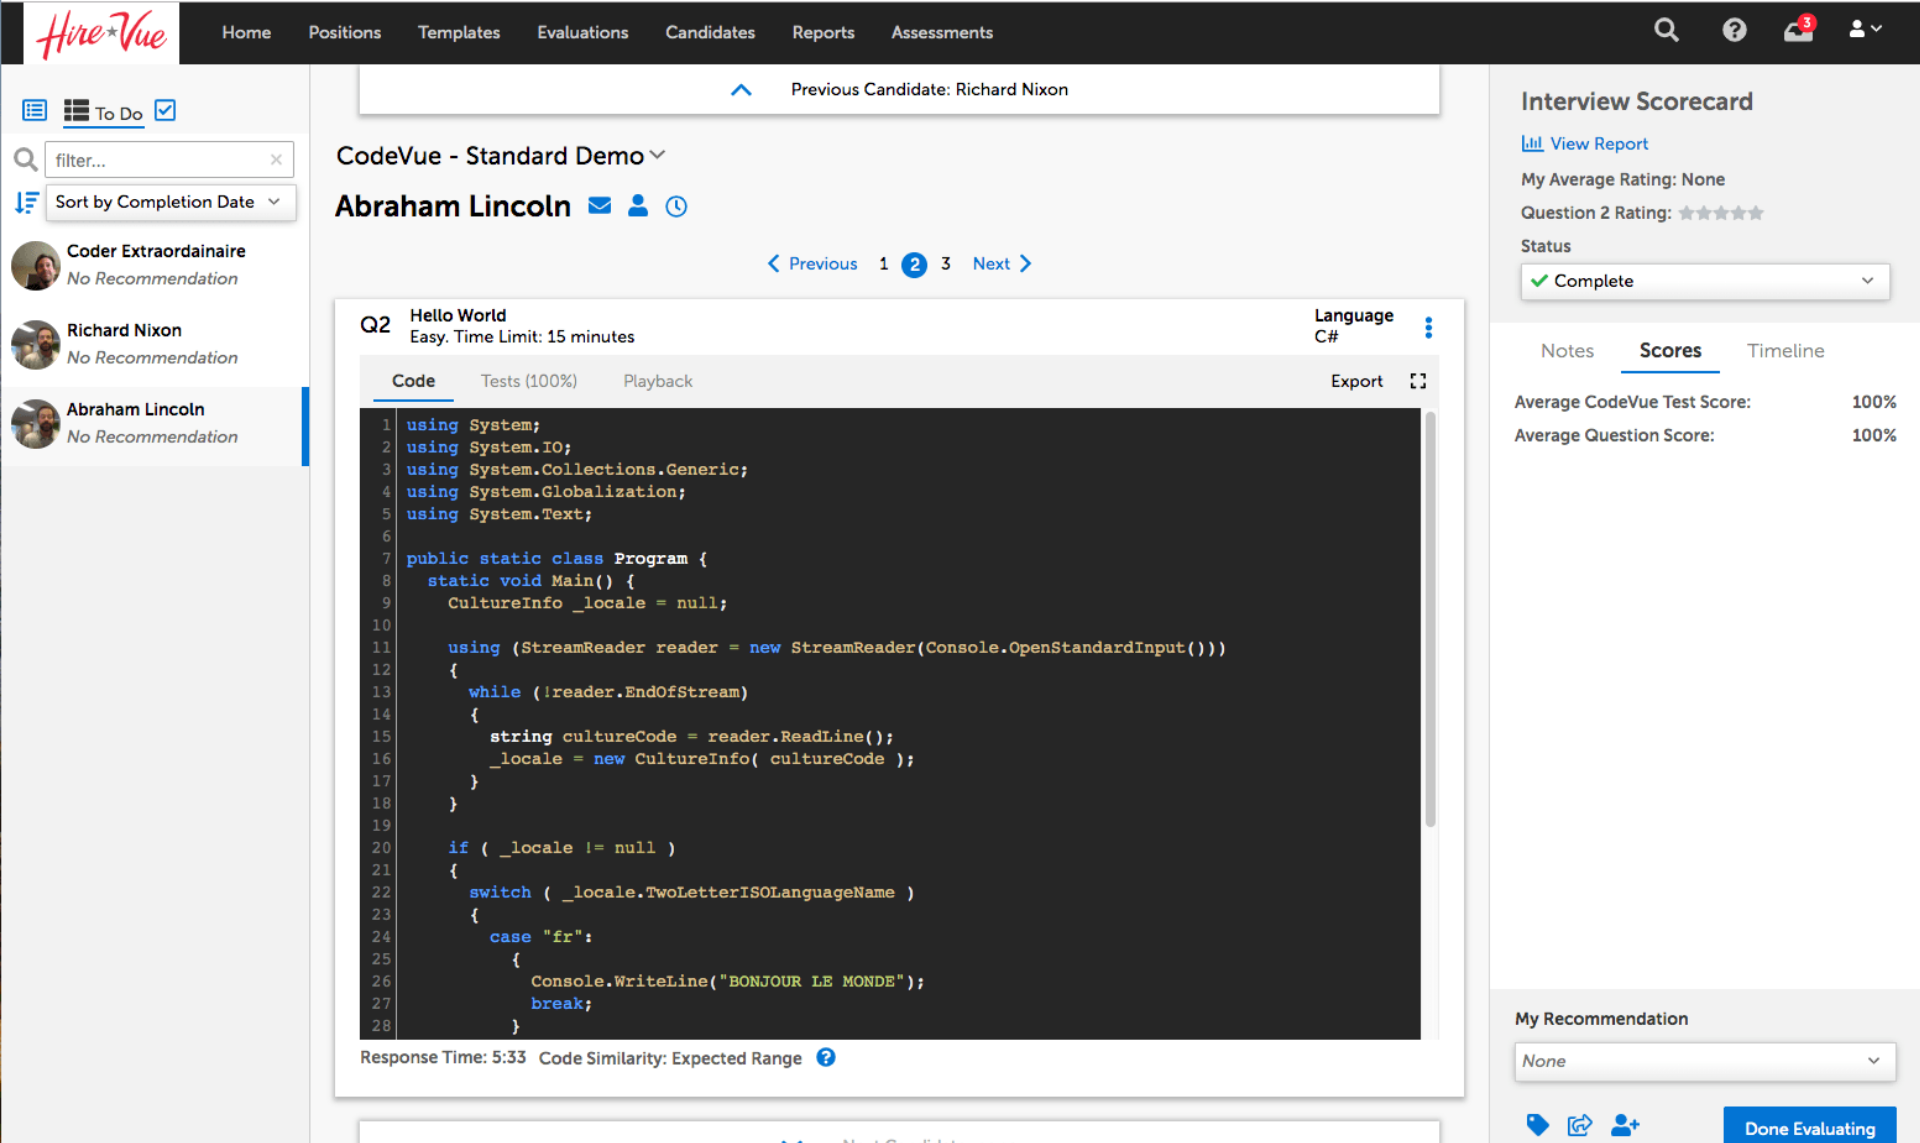
Task: Open the search magnifier in top bar
Action: (1666, 31)
